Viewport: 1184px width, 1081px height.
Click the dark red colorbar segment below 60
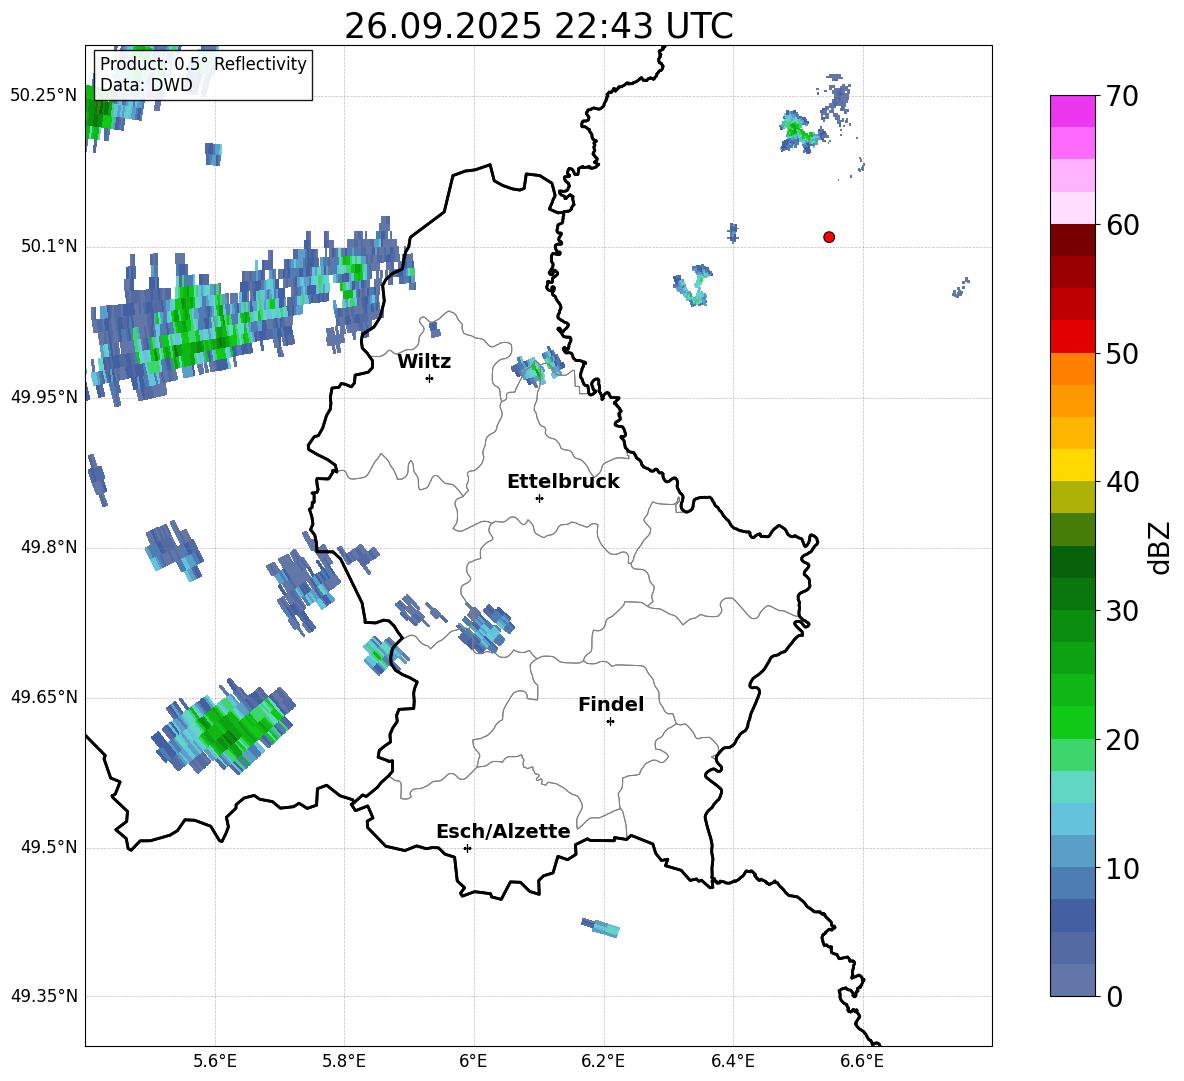coord(1072,240)
